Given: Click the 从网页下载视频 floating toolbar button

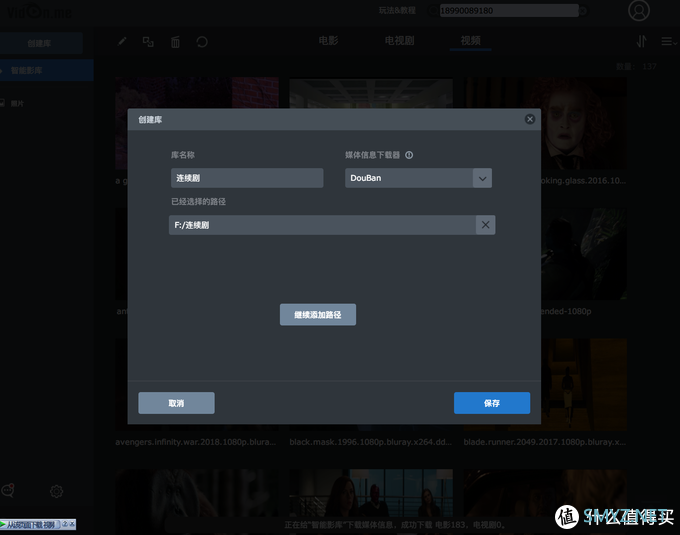Looking at the screenshot, I should coord(29,525).
